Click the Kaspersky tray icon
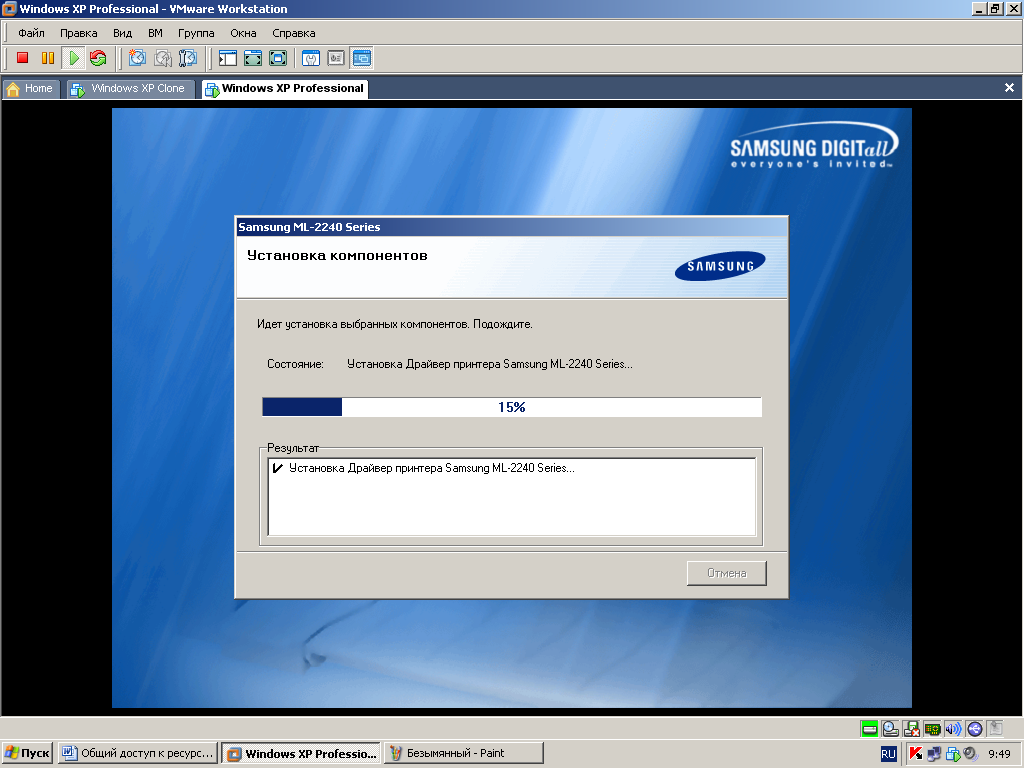The image size is (1024, 768). (916, 754)
